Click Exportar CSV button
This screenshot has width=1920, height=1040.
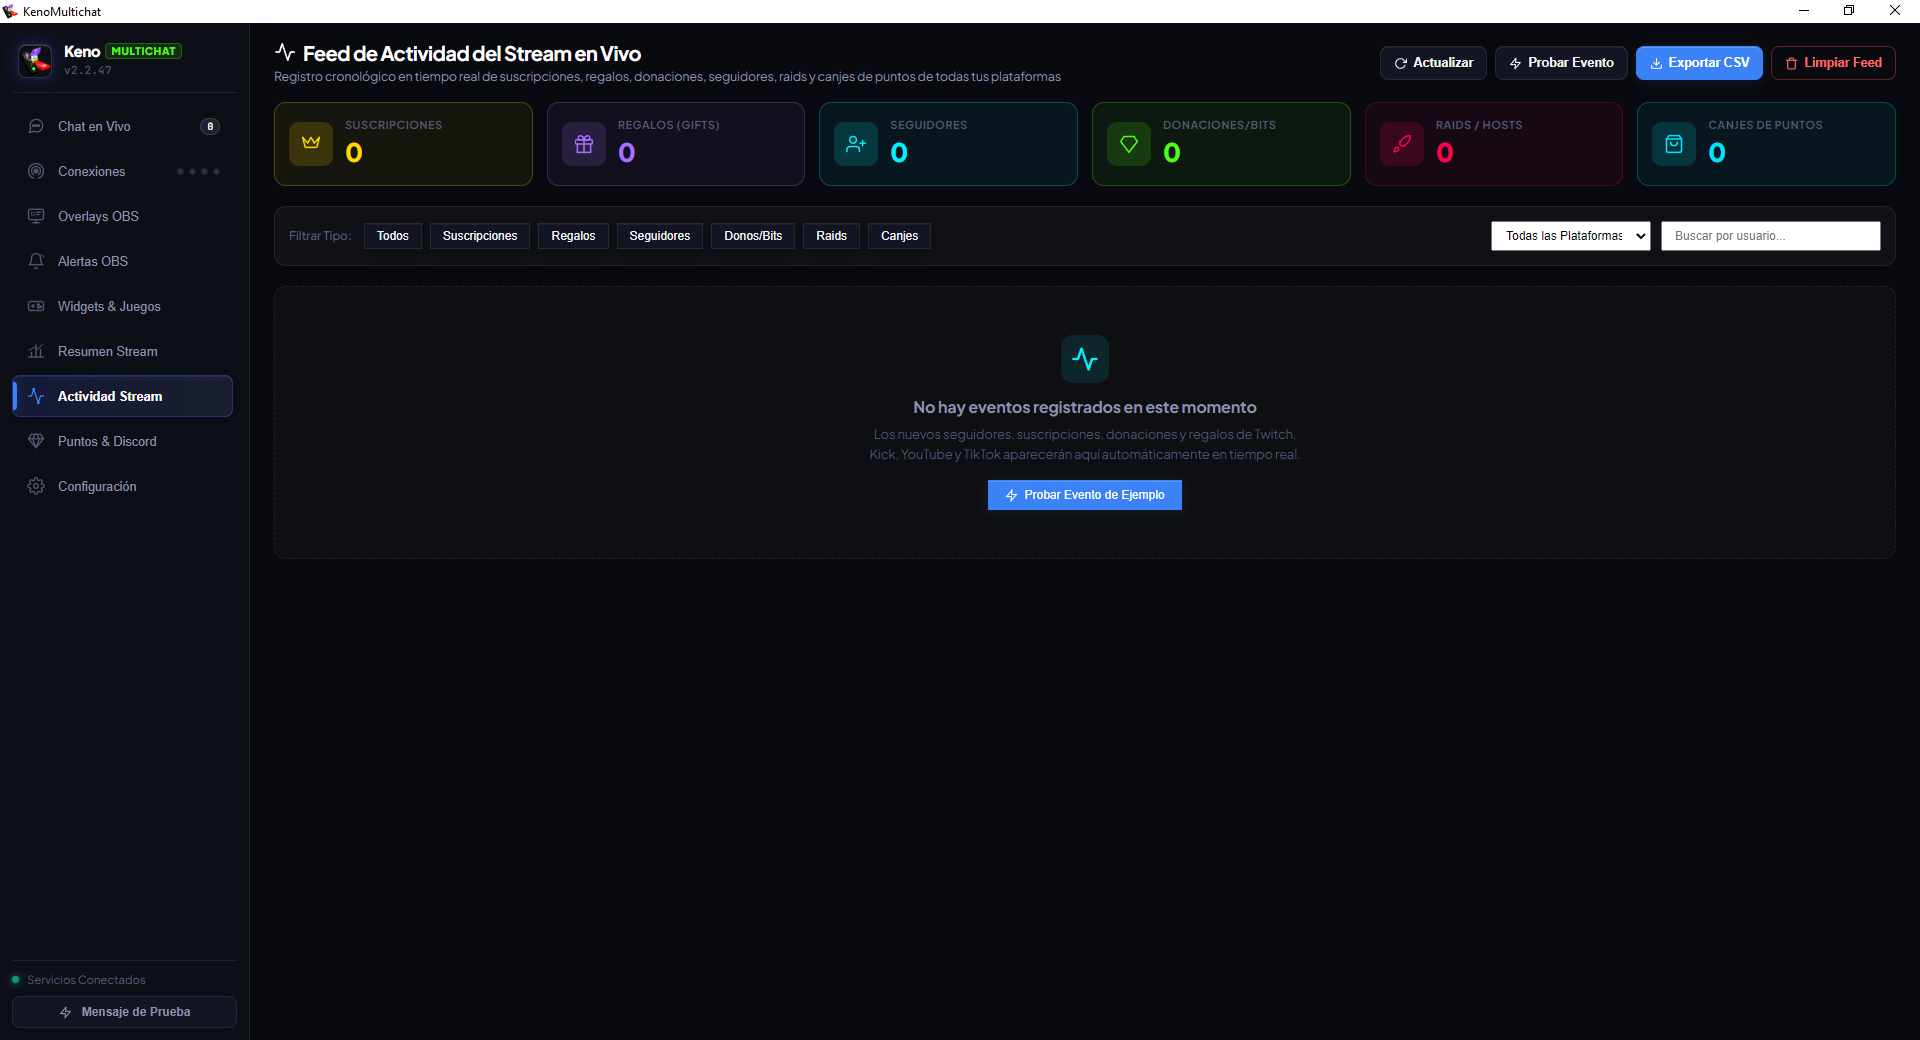point(1699,63)
